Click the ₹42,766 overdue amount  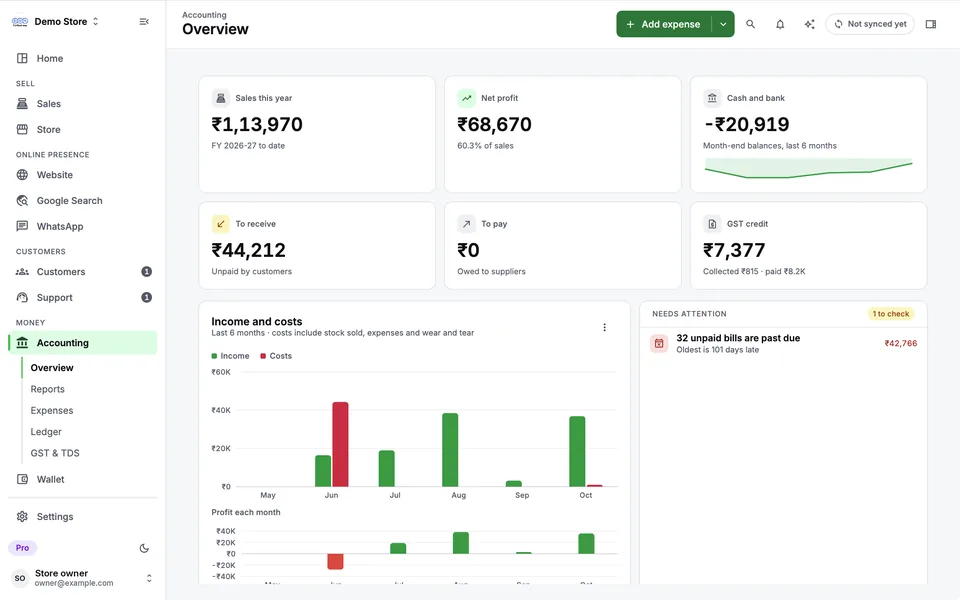click(x=901, y=343)
